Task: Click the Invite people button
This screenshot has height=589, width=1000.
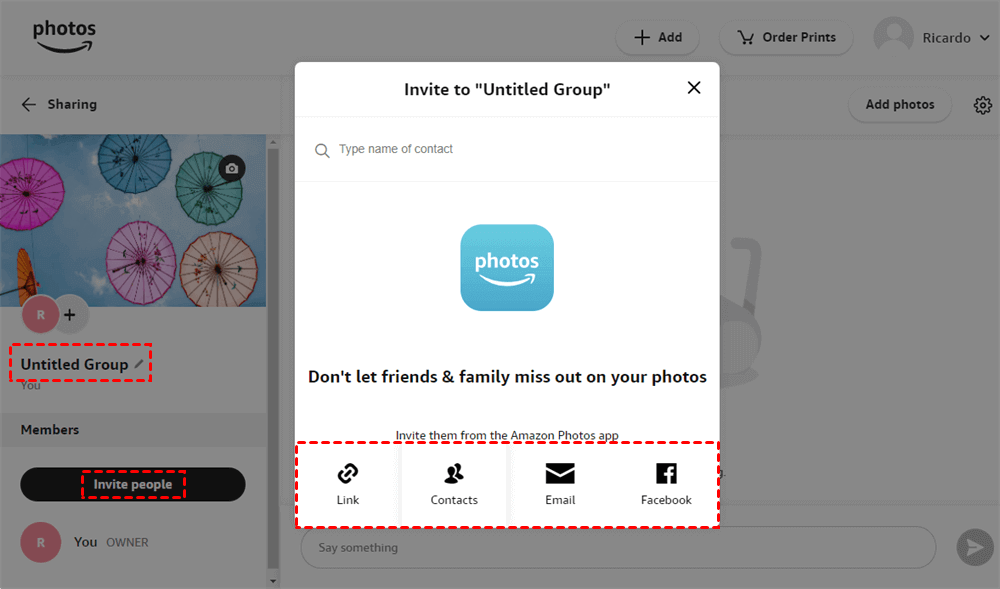Action: [x=133, y=484]
